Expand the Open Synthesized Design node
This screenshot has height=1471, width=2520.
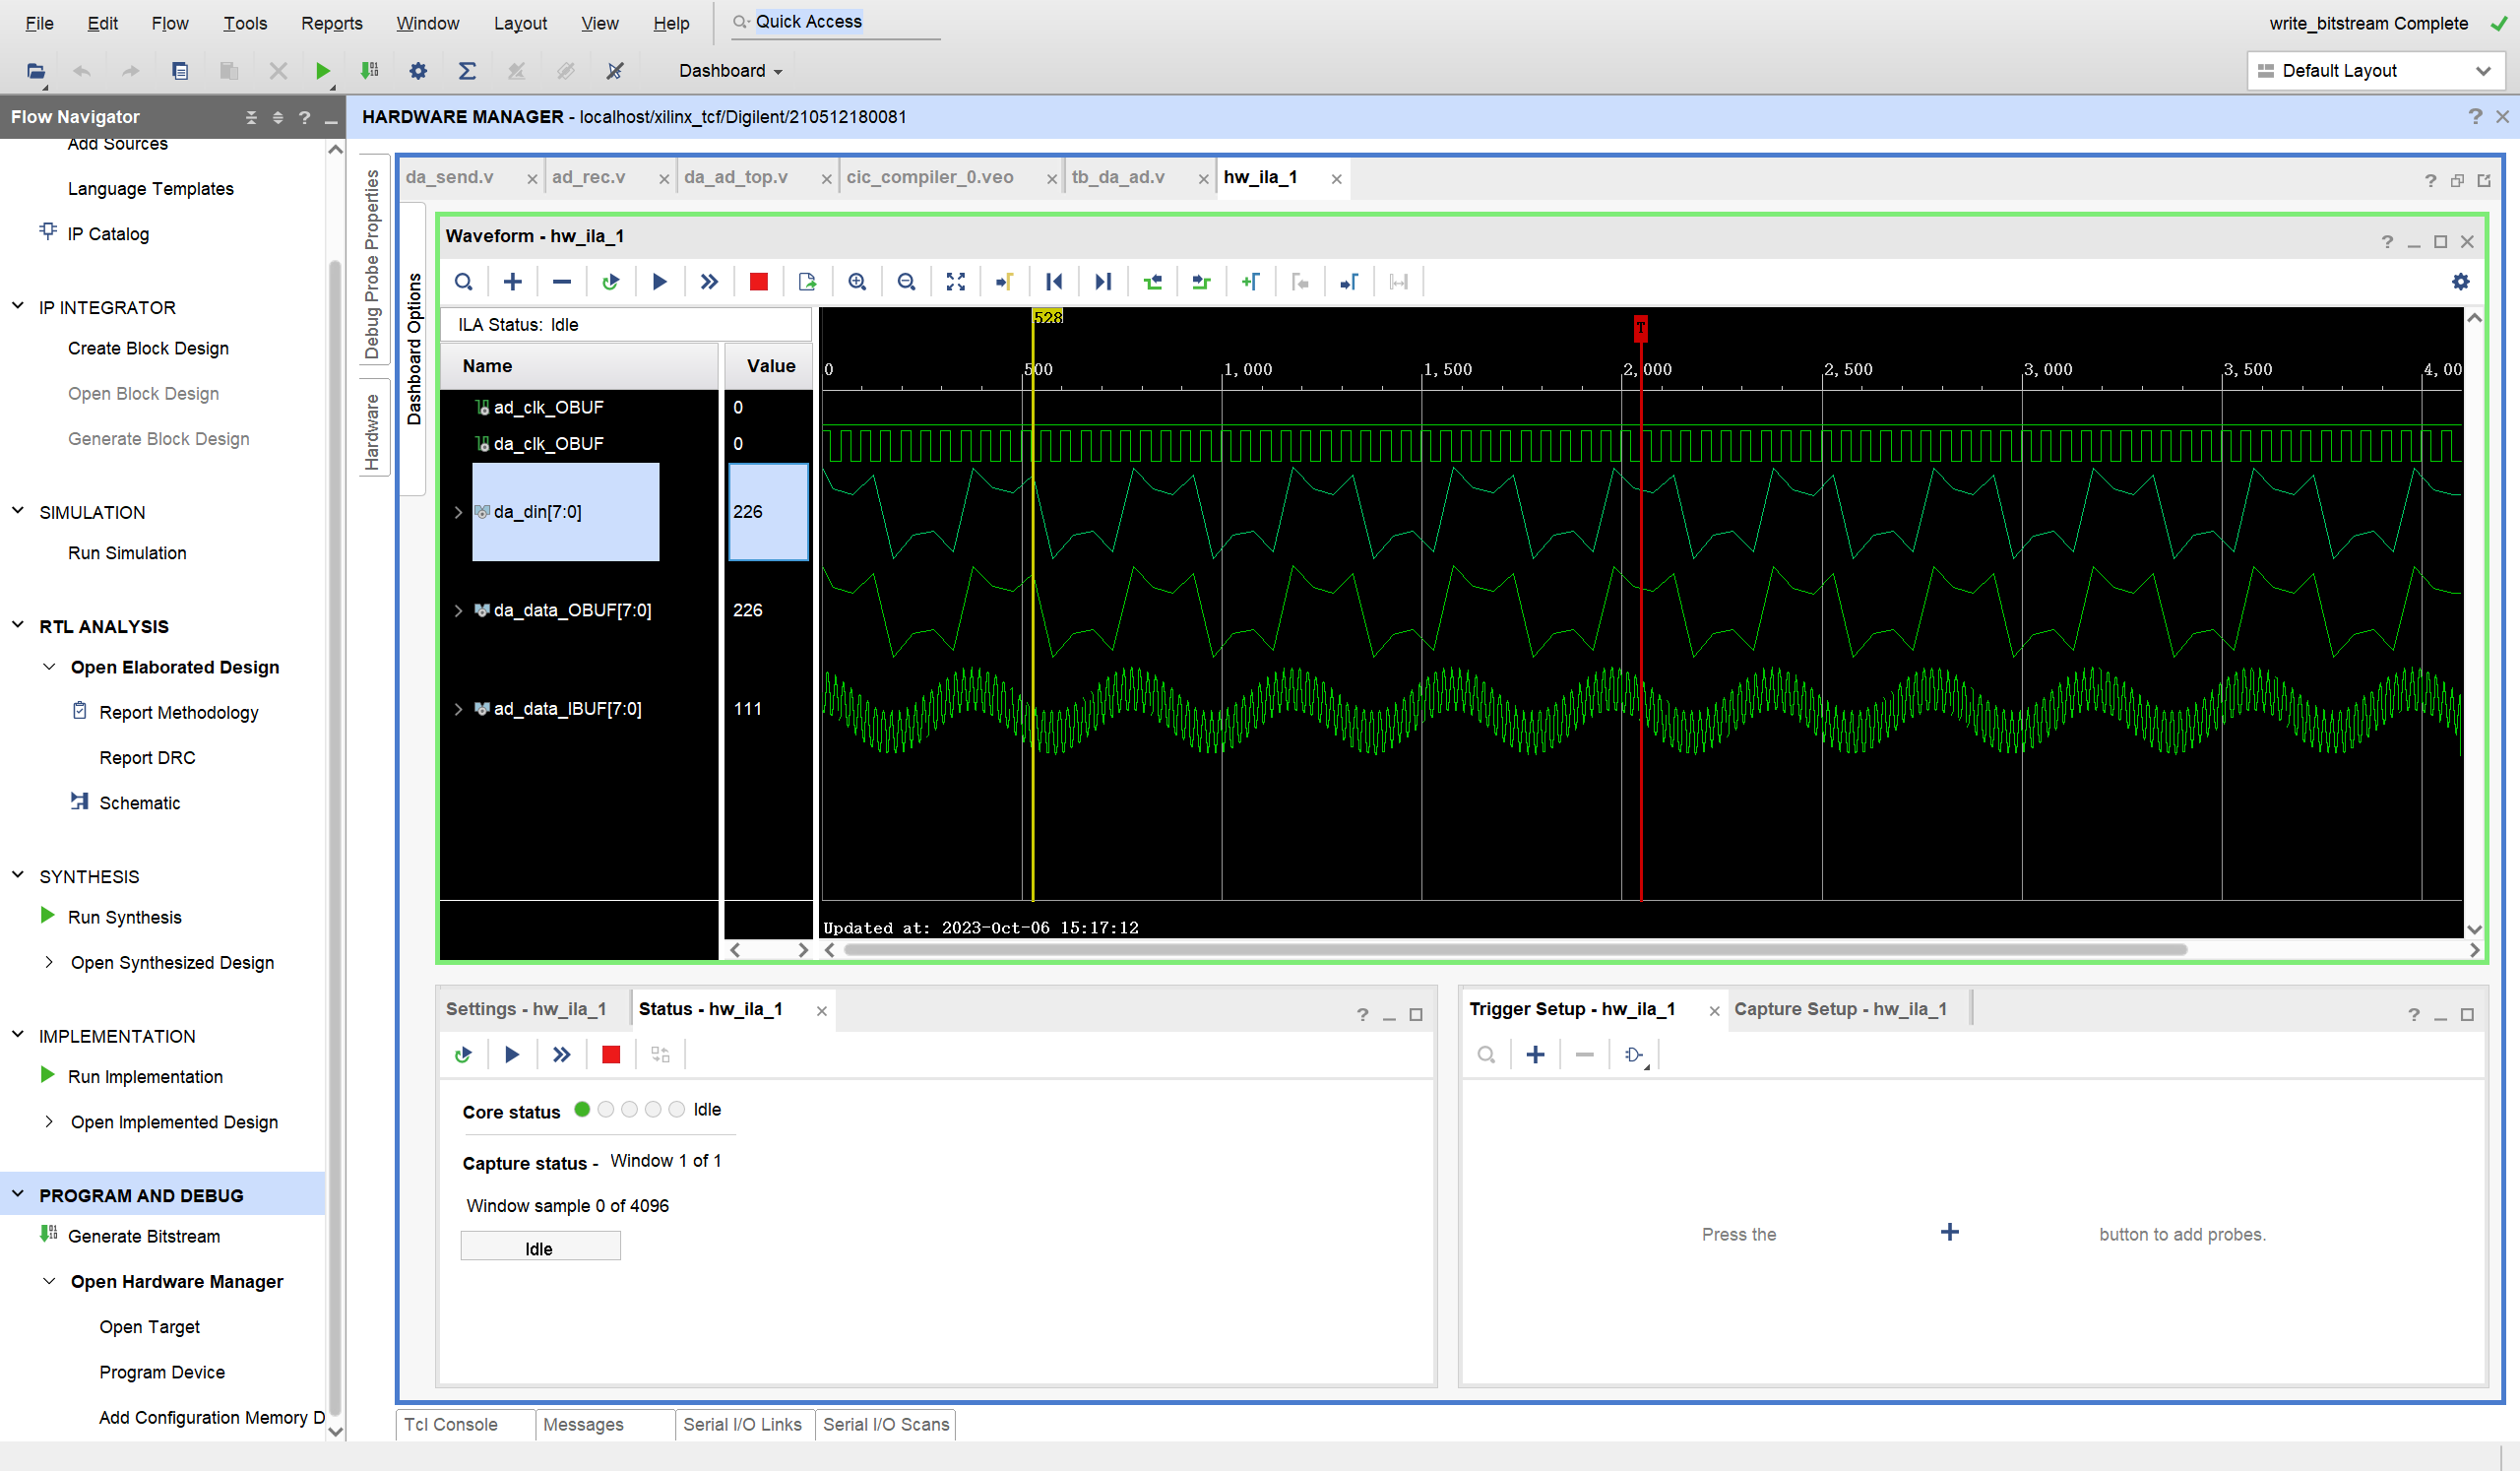click(49, 962)
